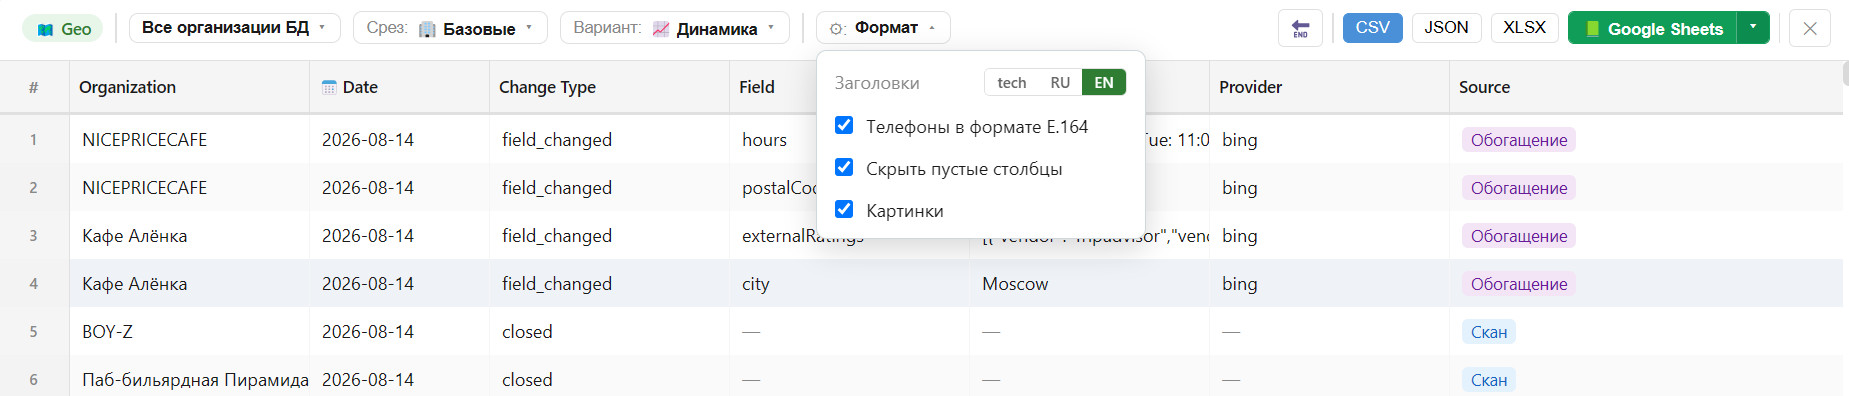The image size is (1849, 396).
Task: Click NICEPRICECAFE in row 1
Action: (144, 140)
